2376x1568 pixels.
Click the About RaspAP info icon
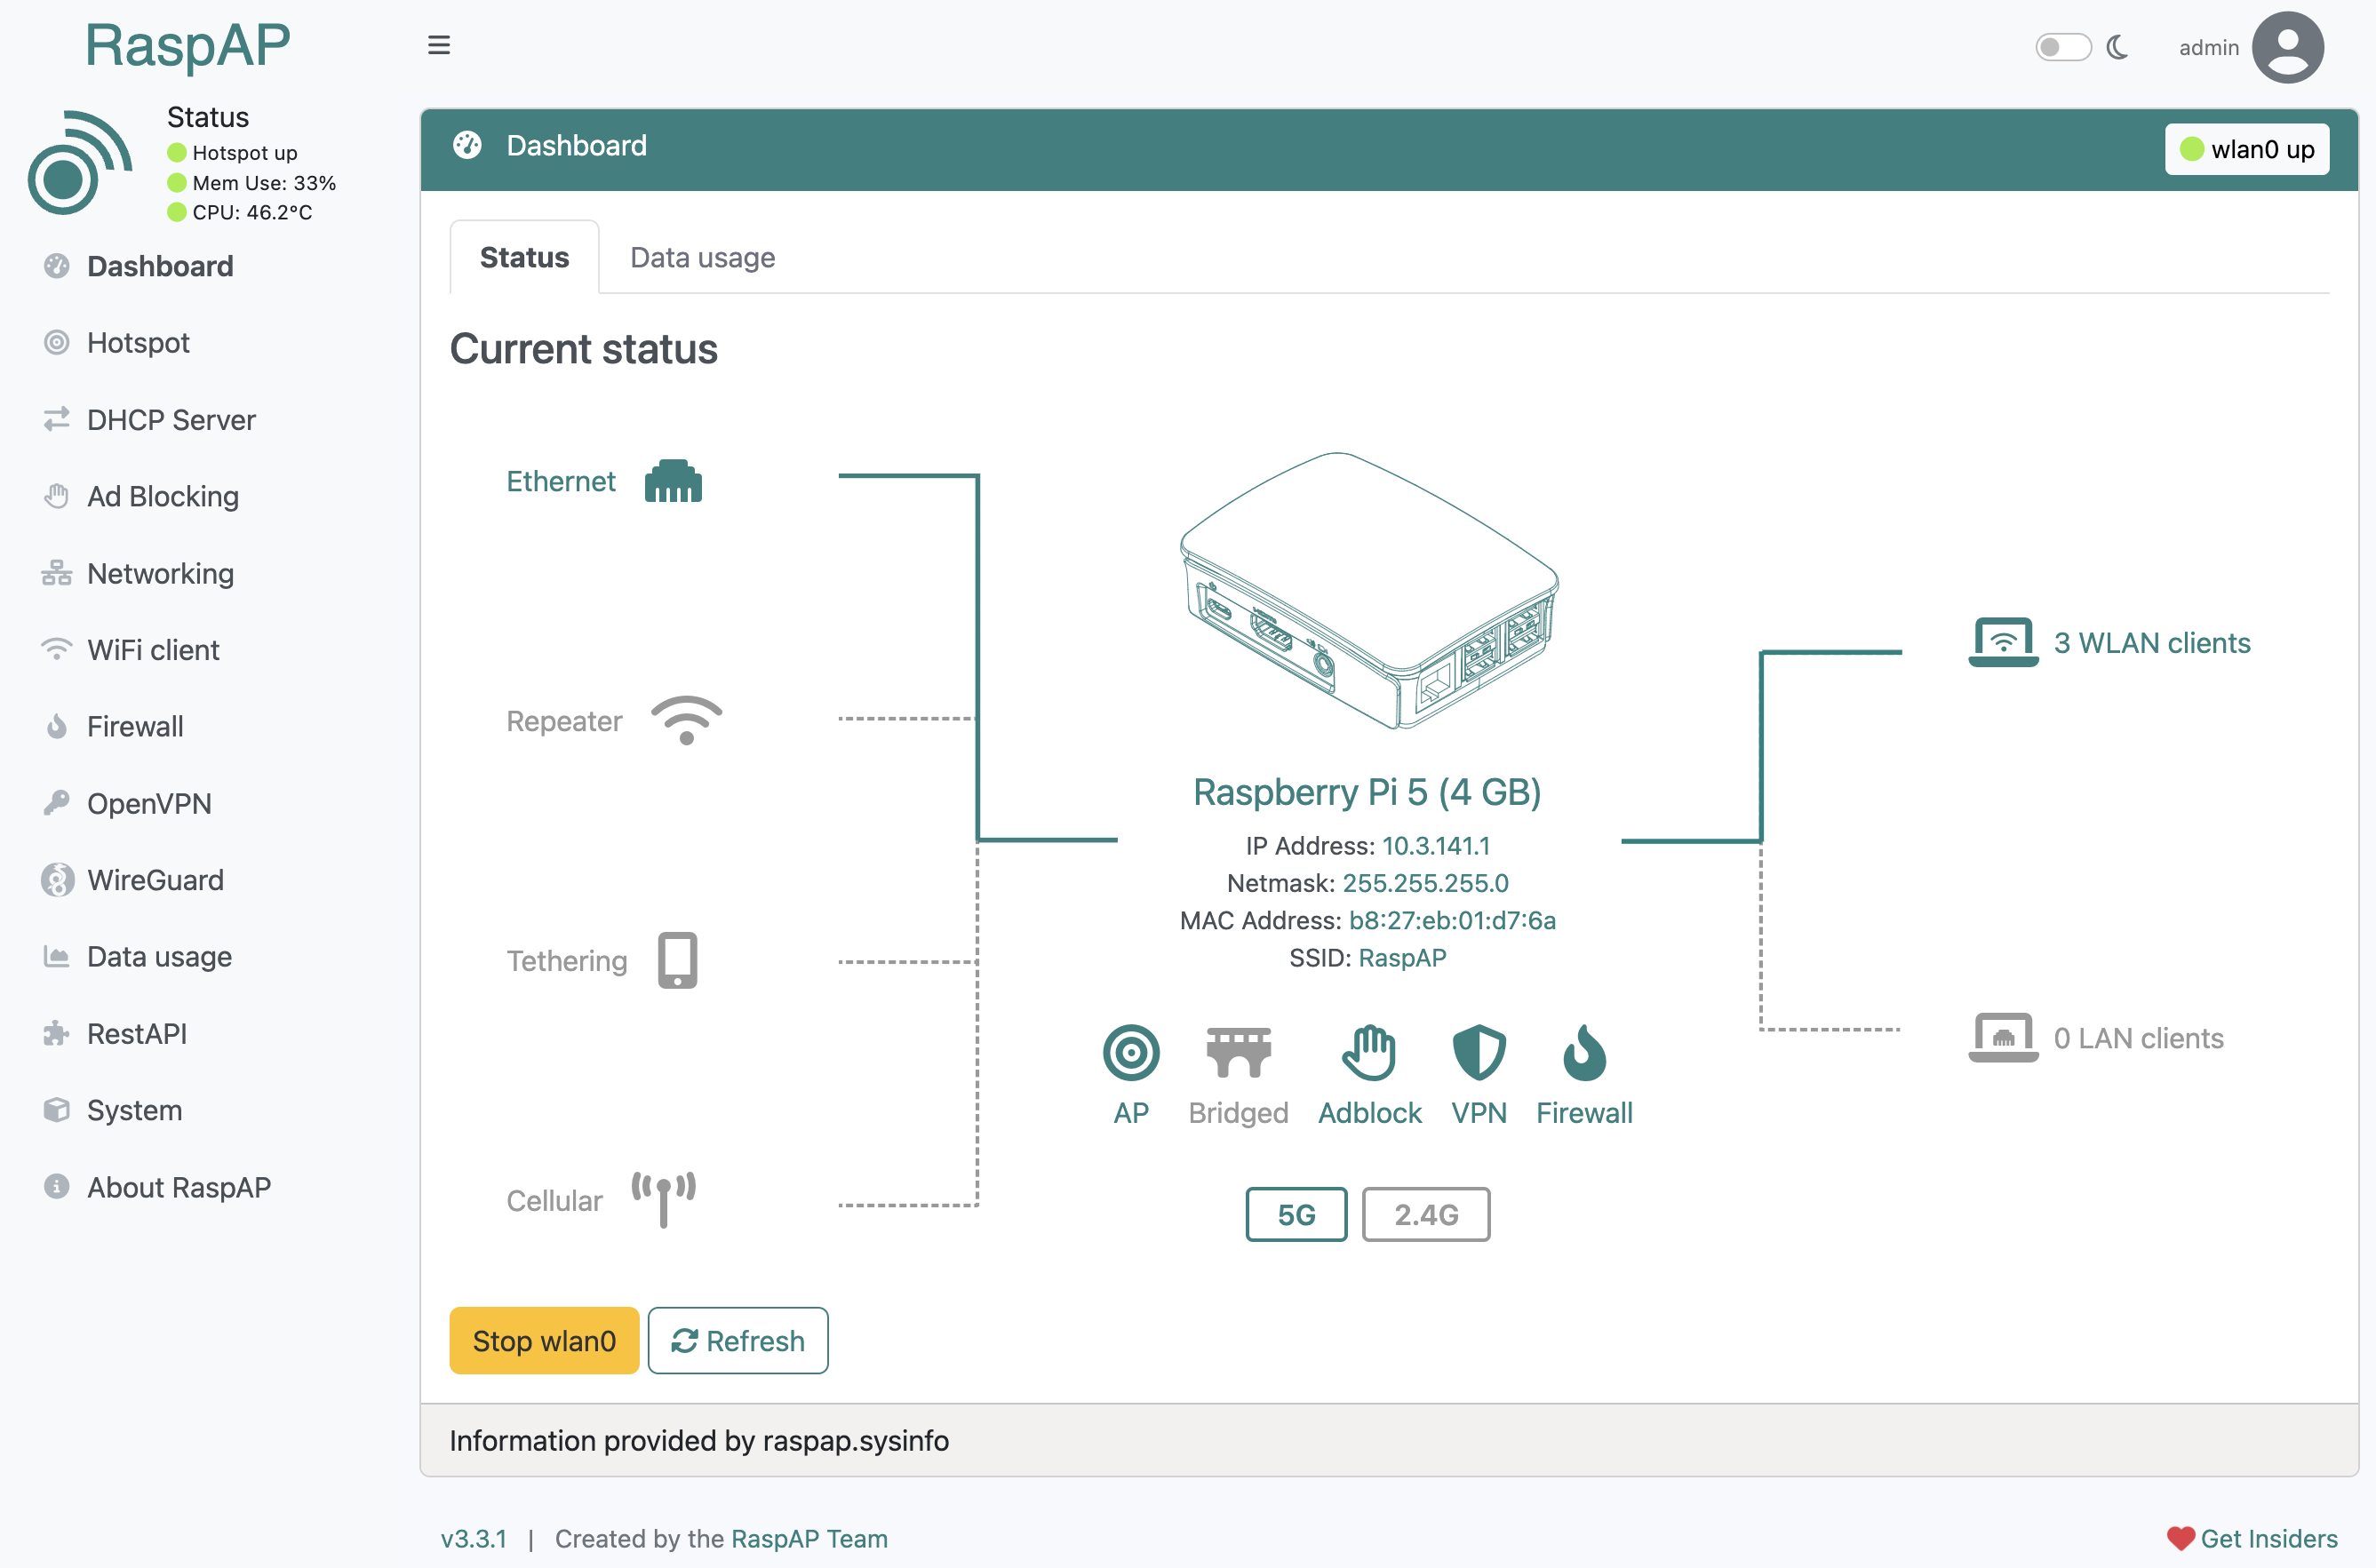point(57,1187)
